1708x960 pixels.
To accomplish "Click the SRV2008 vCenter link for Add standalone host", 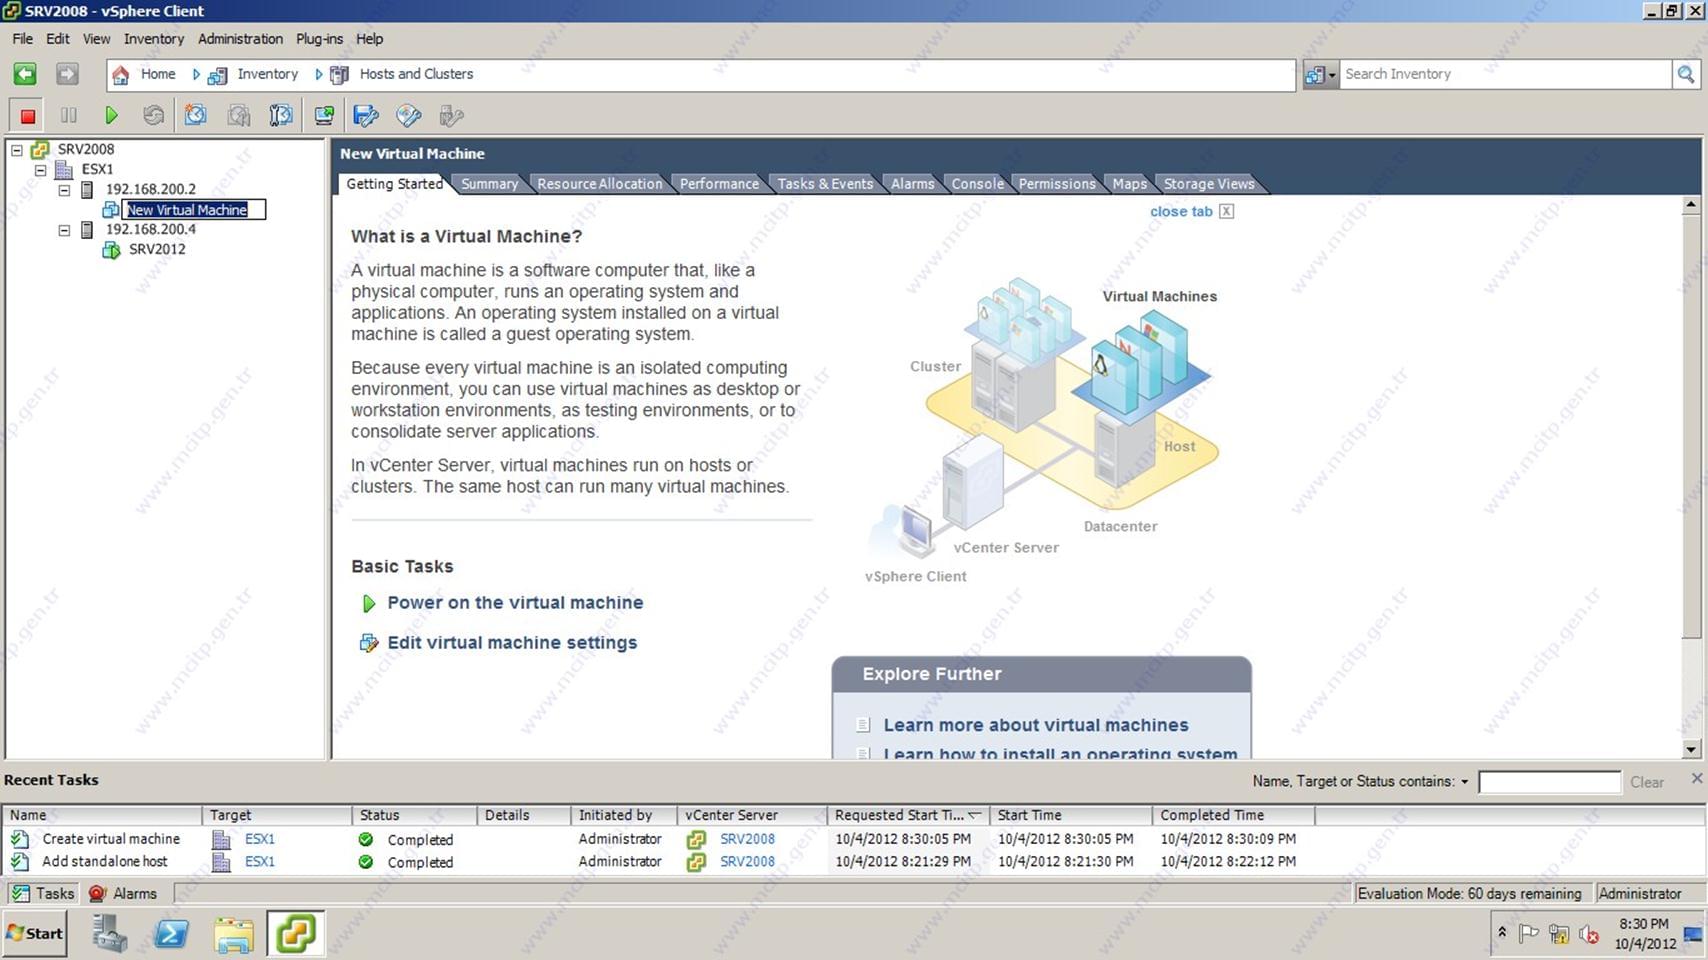I will pyautogui.click(x=747, y=861).
